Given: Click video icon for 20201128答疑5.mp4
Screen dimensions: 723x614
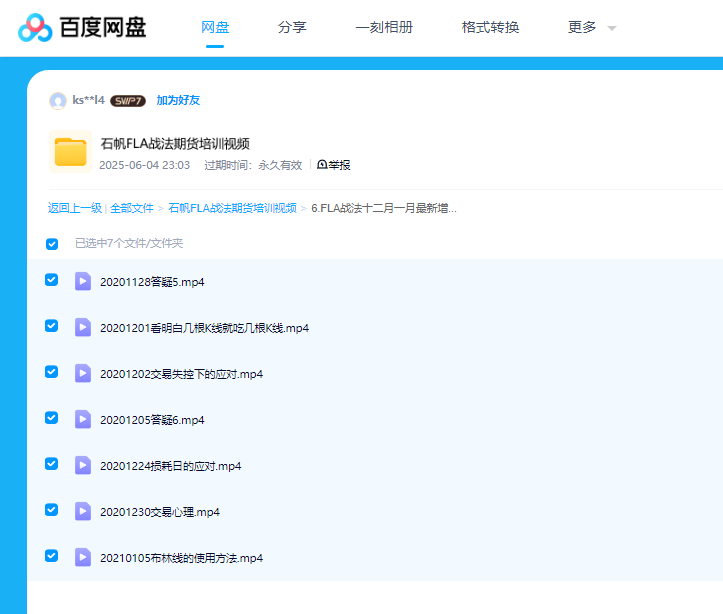Looking at the screenshot, I should coord(83,281).
